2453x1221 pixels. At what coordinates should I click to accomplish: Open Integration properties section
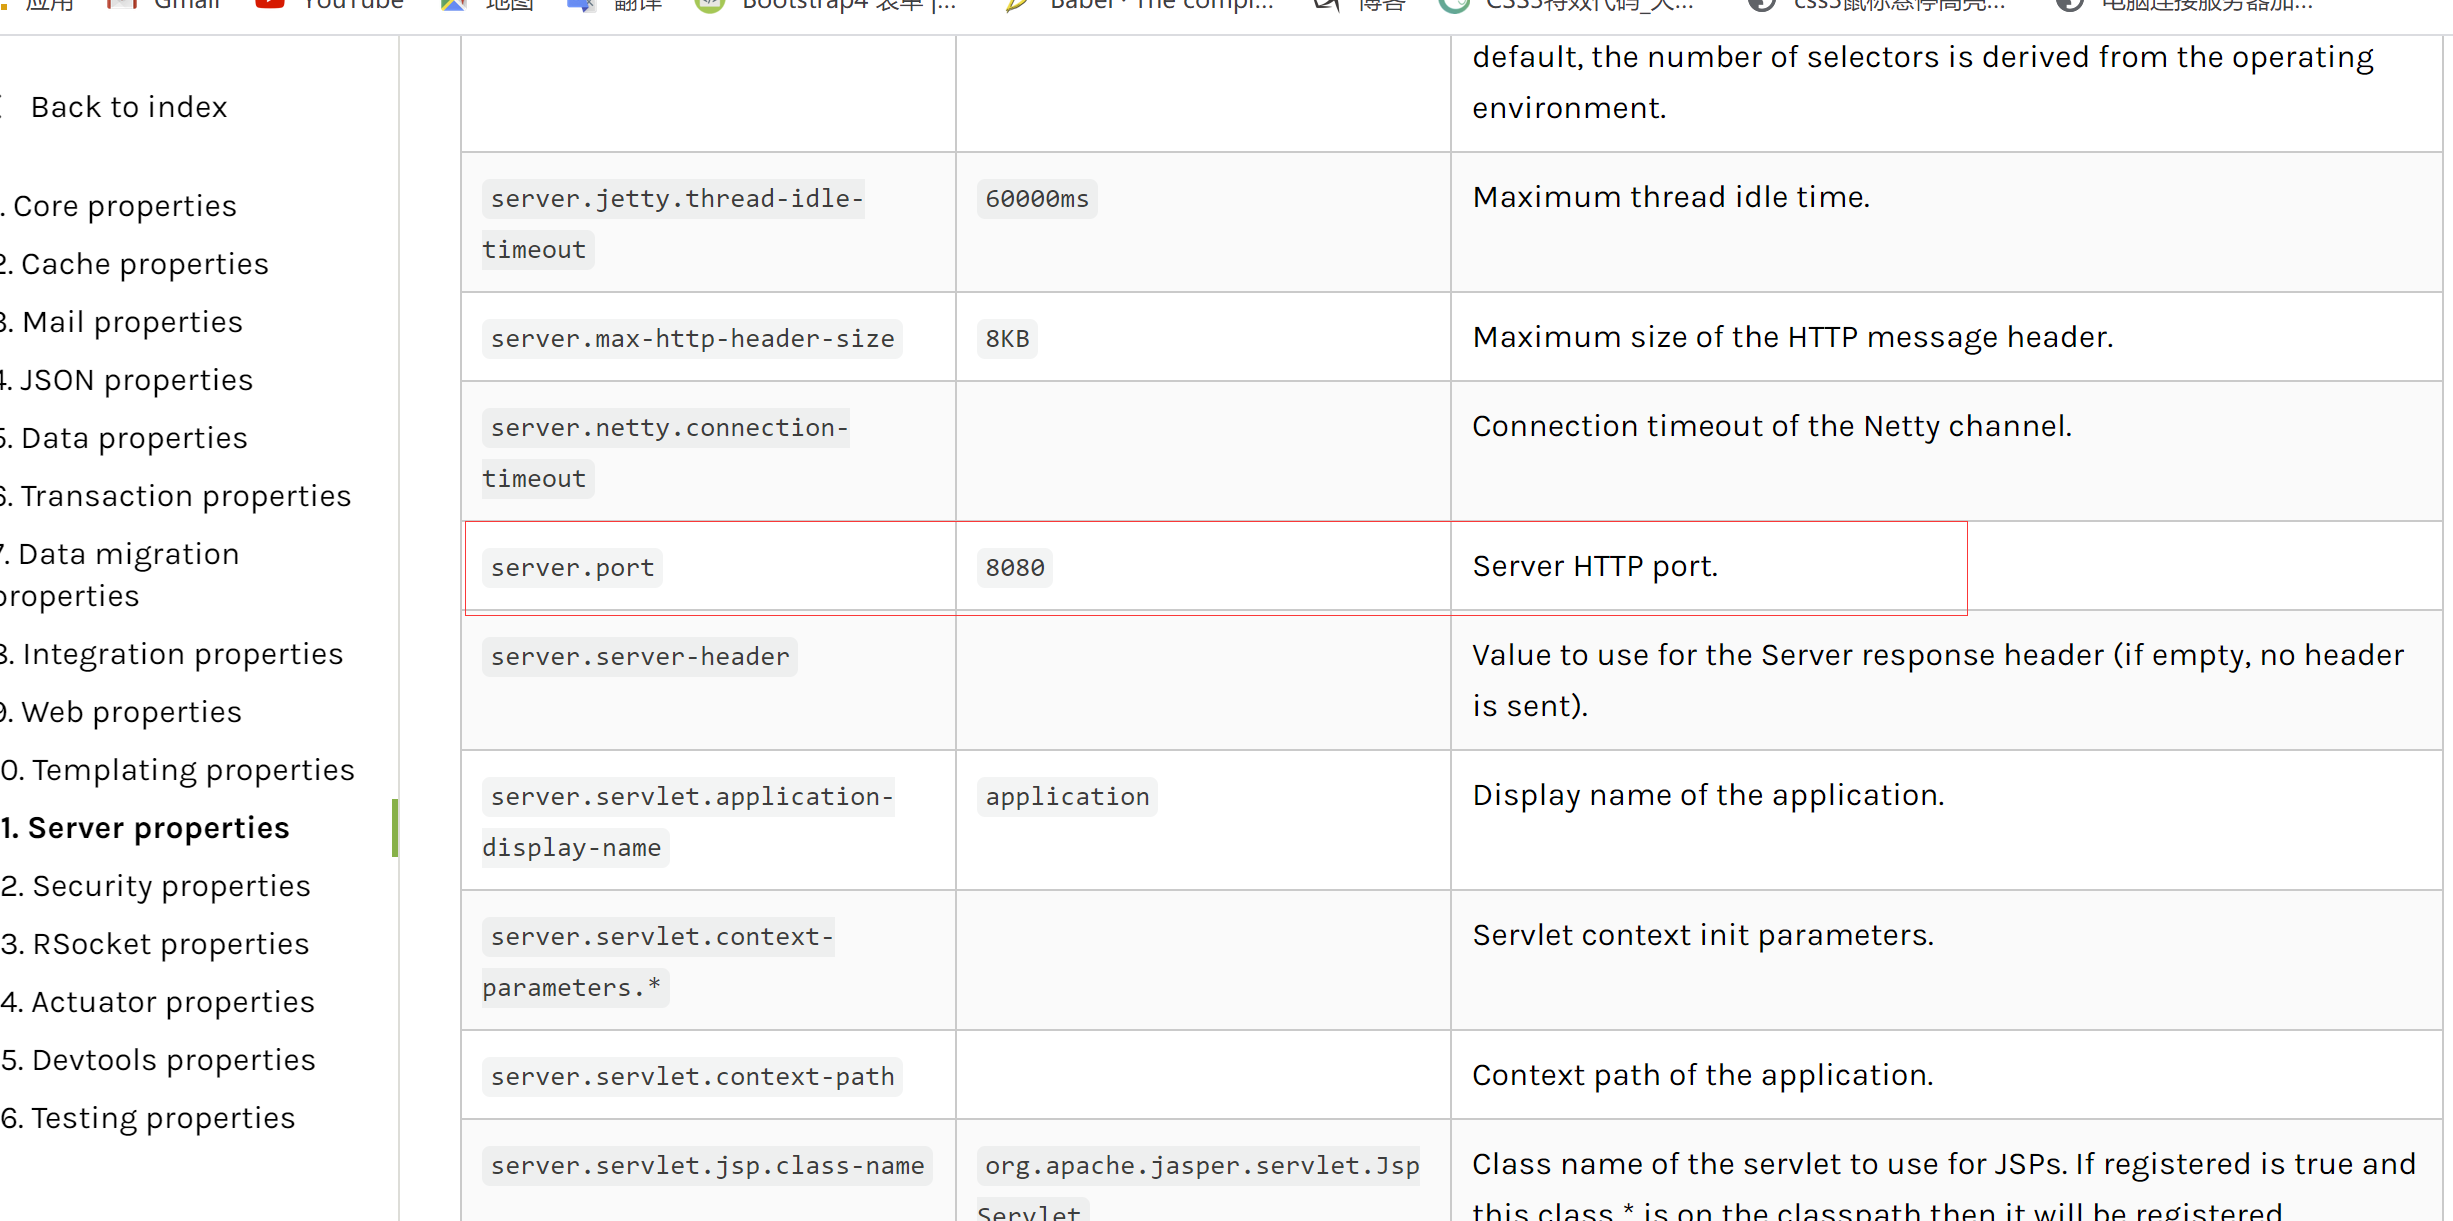(182, 654)
